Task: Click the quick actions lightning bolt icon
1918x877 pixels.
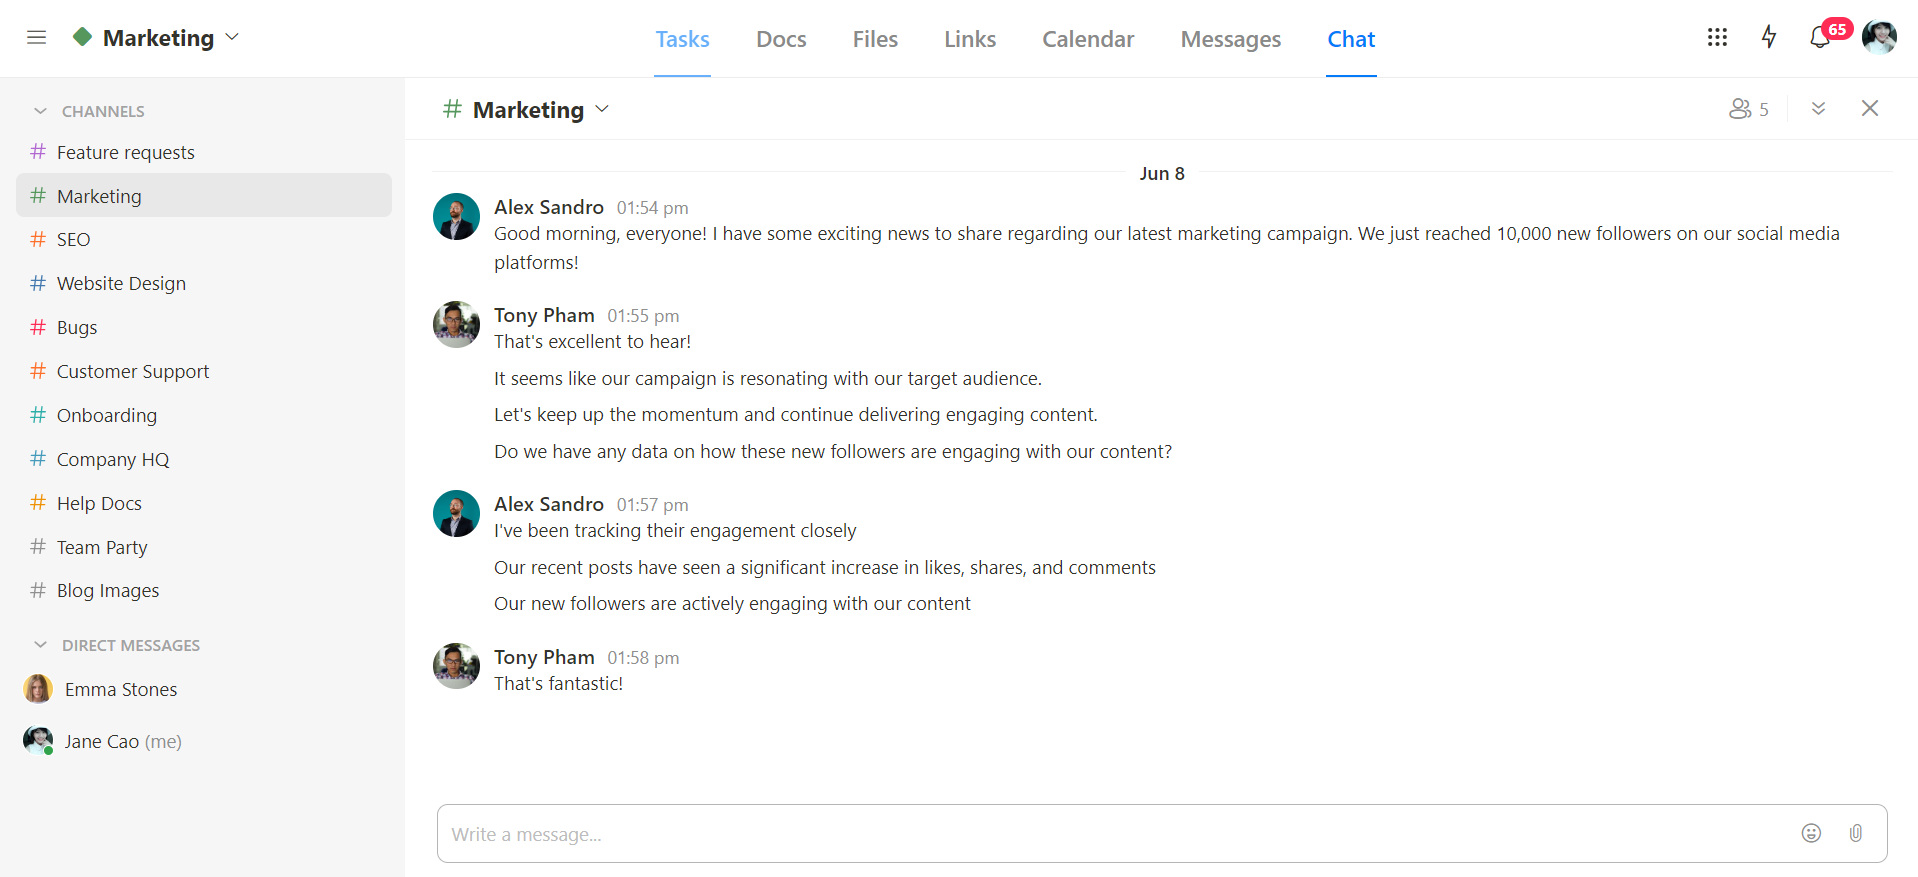Action: (1769, 37)
